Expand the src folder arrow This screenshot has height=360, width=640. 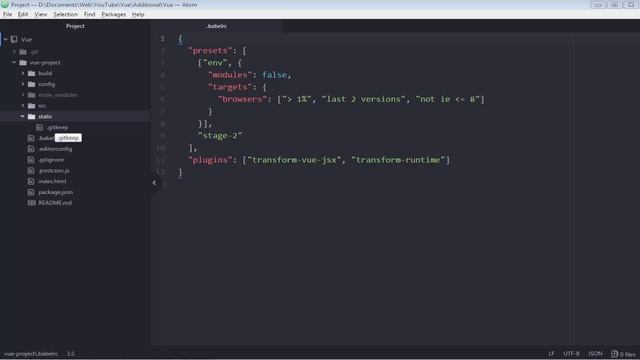tap(23, 106)
